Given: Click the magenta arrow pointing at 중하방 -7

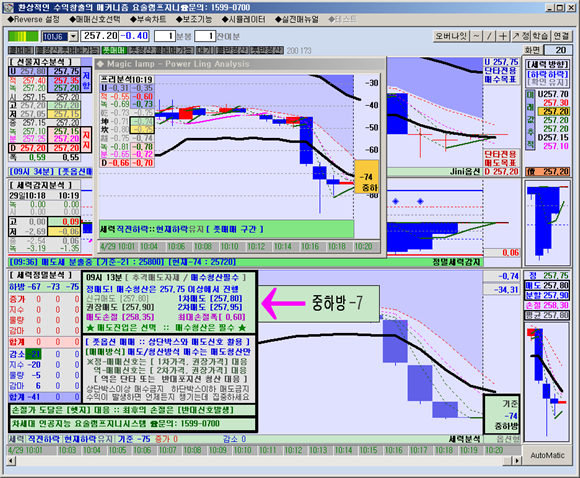Looking at the screenshot, I should coord(283,303).
